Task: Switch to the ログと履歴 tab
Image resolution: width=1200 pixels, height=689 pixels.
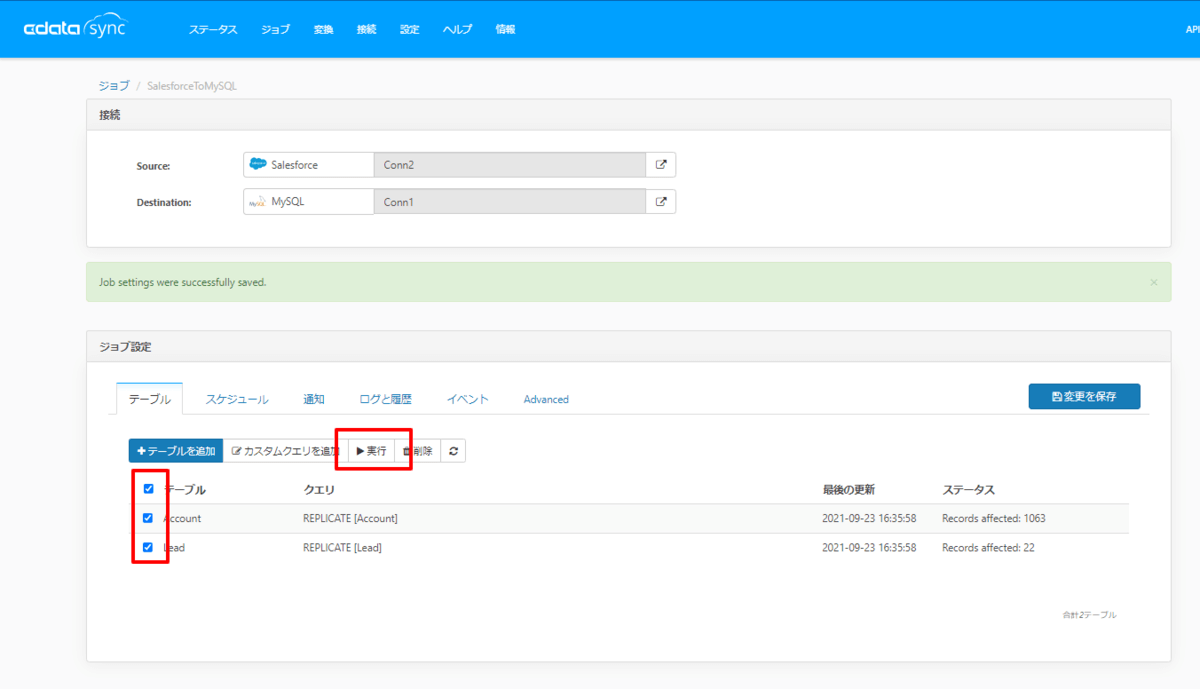Action: coord(385,399)
